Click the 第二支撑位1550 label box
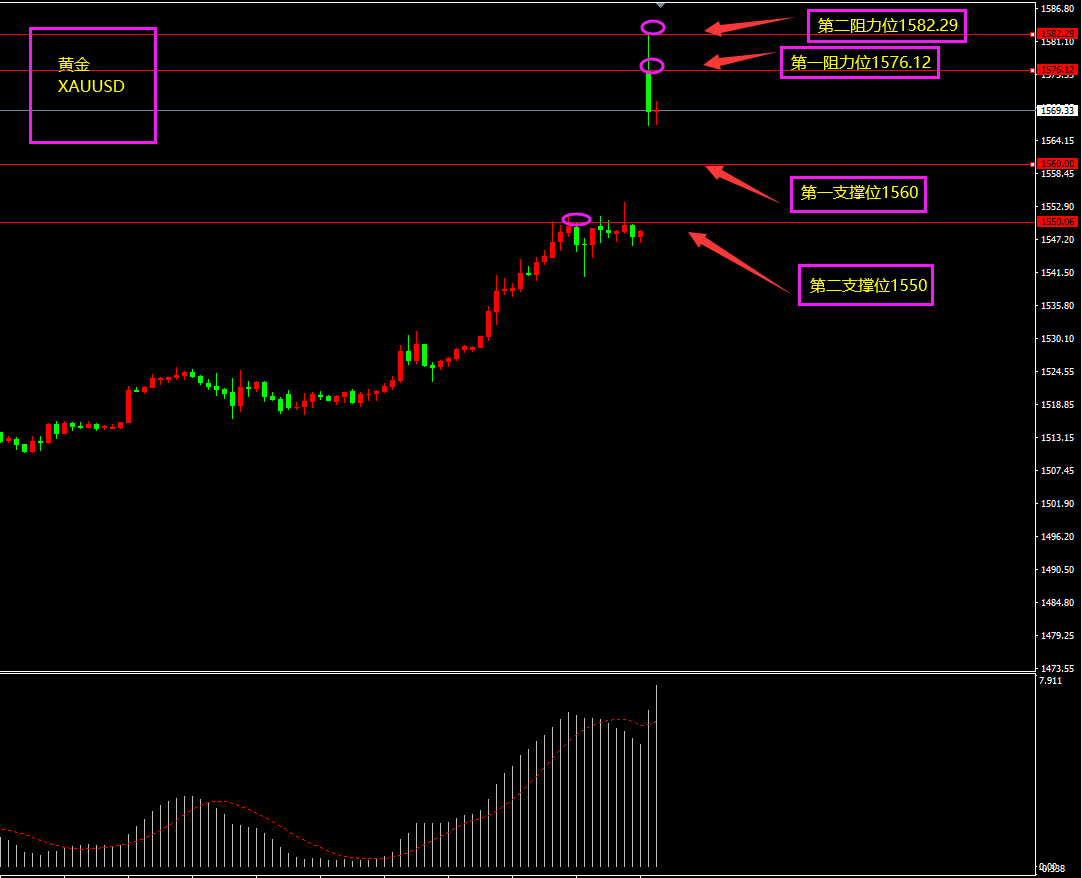The width and height of the screenshot is (1082, 878). [x=865, y=285]
